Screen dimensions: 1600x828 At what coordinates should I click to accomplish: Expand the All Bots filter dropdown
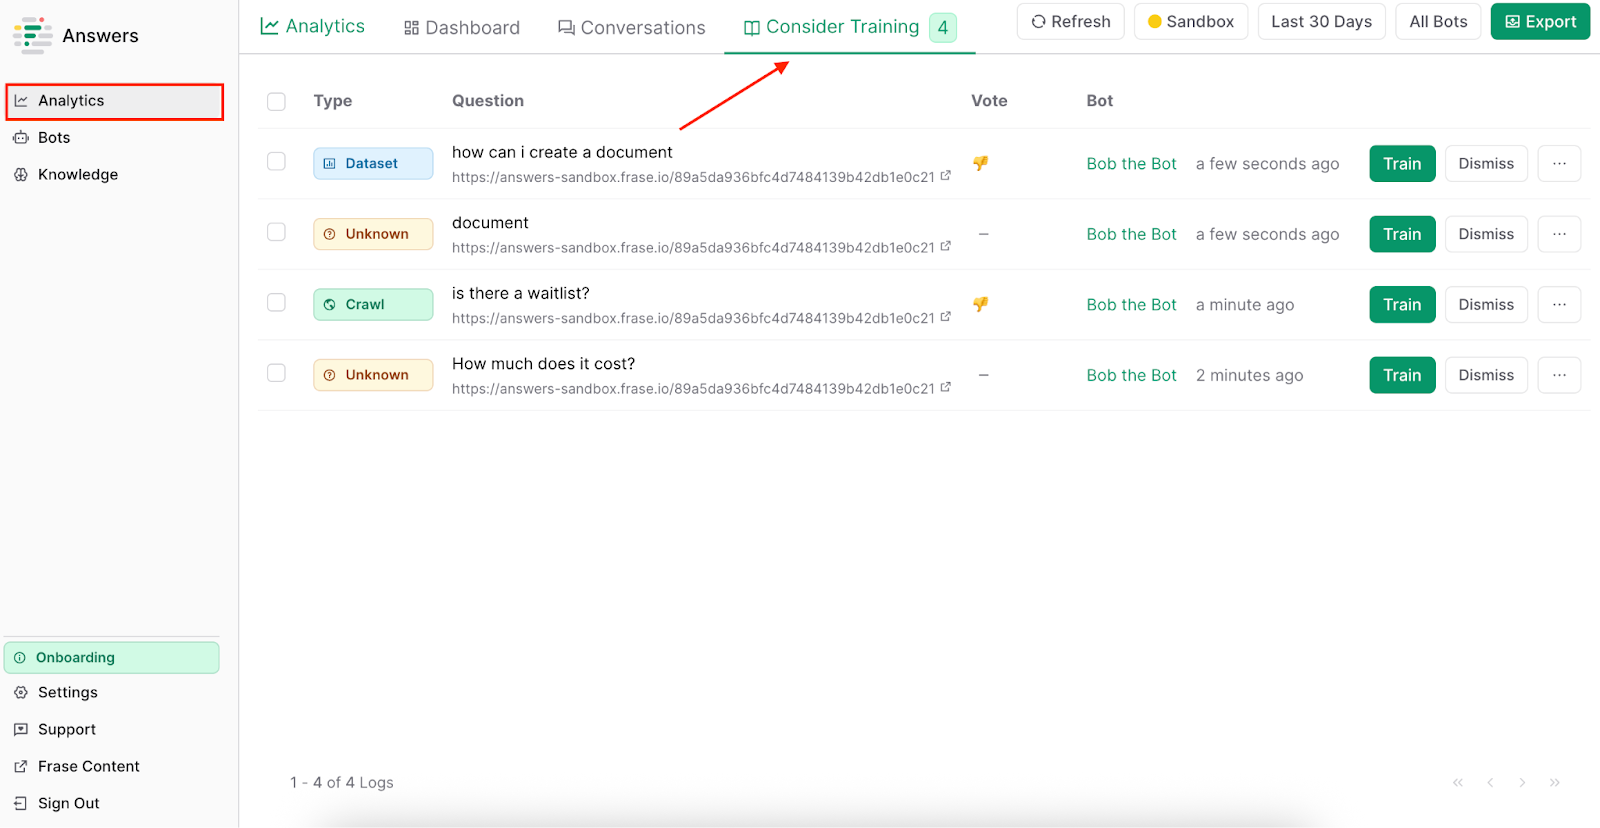click(1438, 22)
